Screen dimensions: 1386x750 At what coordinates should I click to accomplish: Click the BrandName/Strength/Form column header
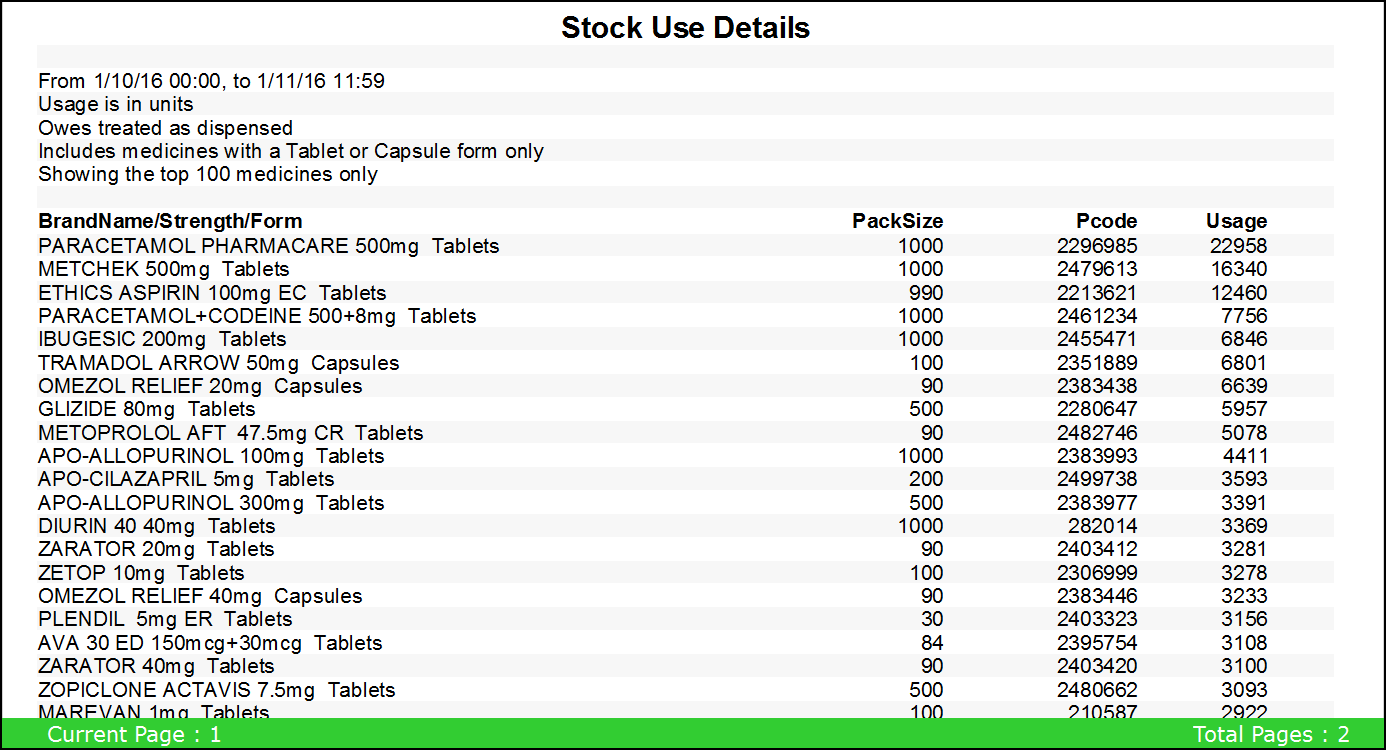click(x=170, y=221)
